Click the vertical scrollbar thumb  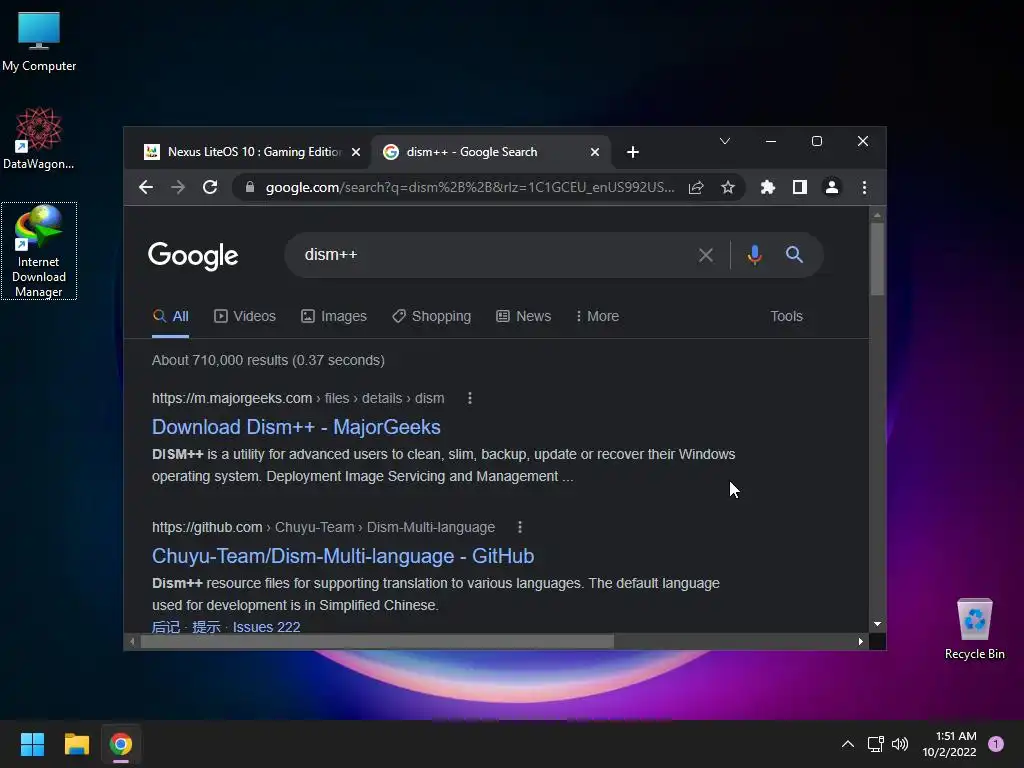877,259
